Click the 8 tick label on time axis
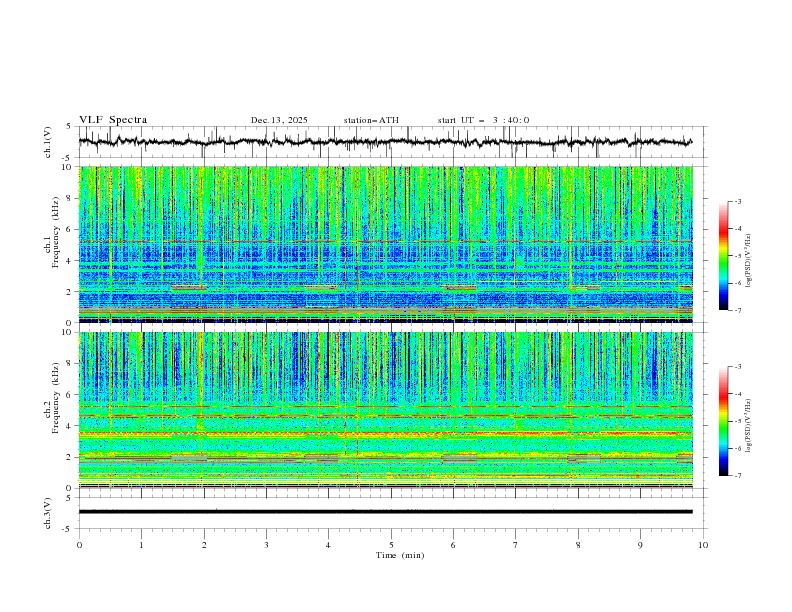 pyautogui.click(x=578, y=545)
